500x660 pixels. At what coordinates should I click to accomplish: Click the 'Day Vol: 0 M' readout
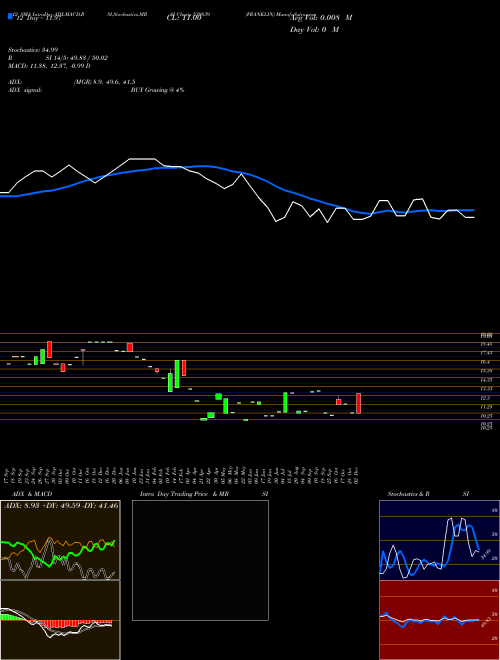pos(314,30)
